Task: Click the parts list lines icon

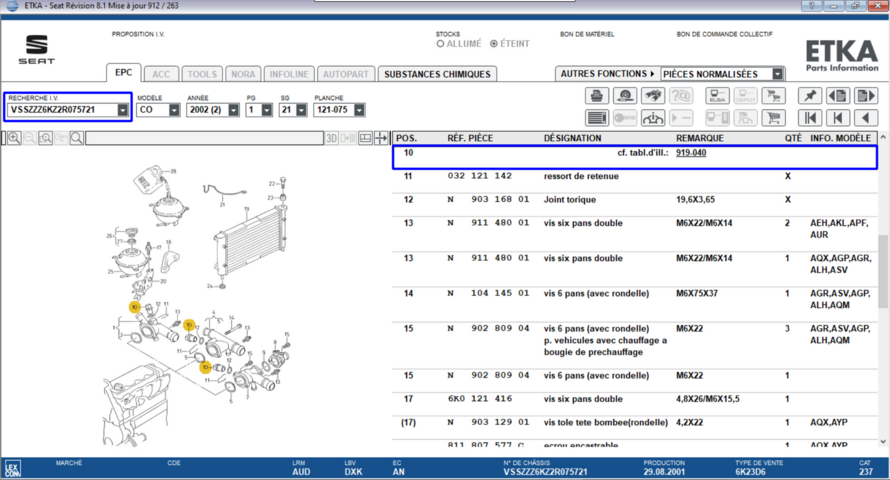Action: 597,117
